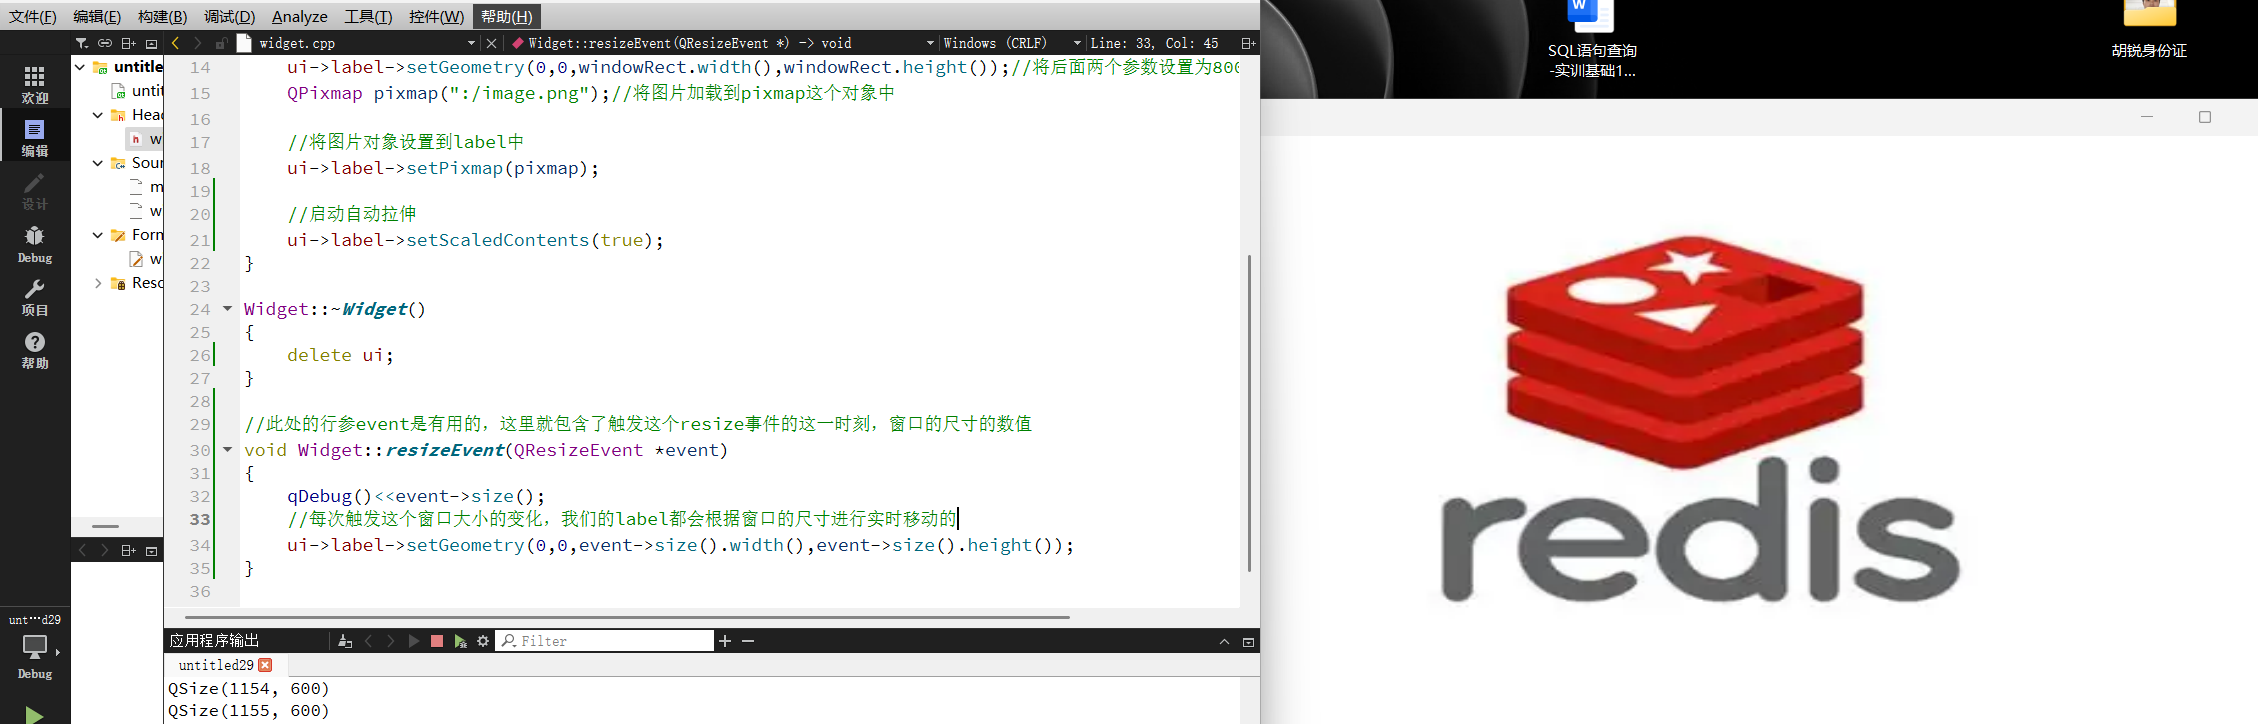This screenshot has height=724, width=2258.
Task: Click the output pane clean broom icon
Action: click(x=345, y=641)
